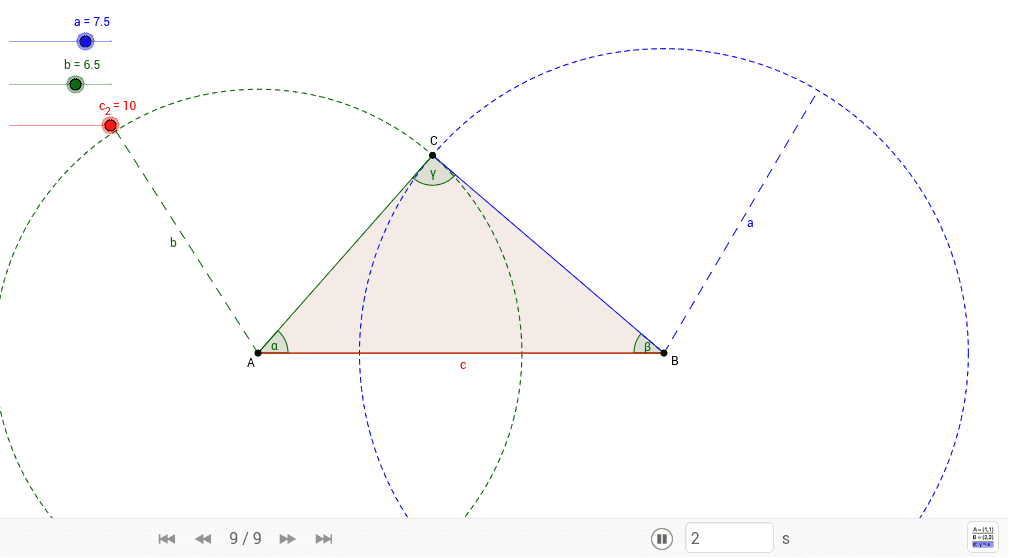Click the green radius label b
Image resolution: width=1009 pixels, height=558 pixels.
173,243
